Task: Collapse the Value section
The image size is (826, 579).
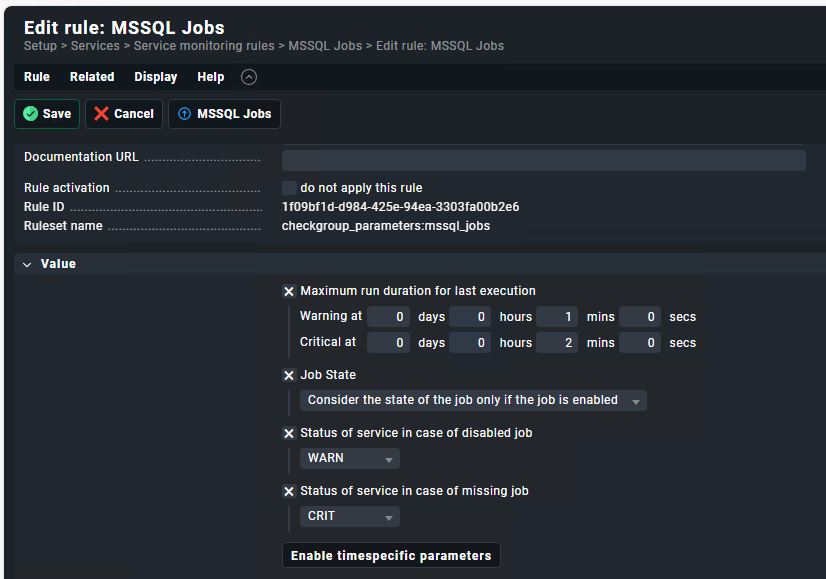Action: coord(27,264)
